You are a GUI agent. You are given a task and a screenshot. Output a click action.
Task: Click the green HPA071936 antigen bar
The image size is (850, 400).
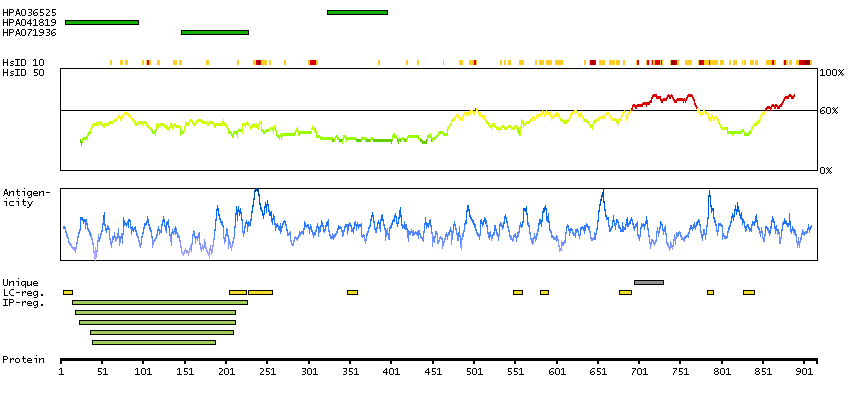[x=215, y=32]
